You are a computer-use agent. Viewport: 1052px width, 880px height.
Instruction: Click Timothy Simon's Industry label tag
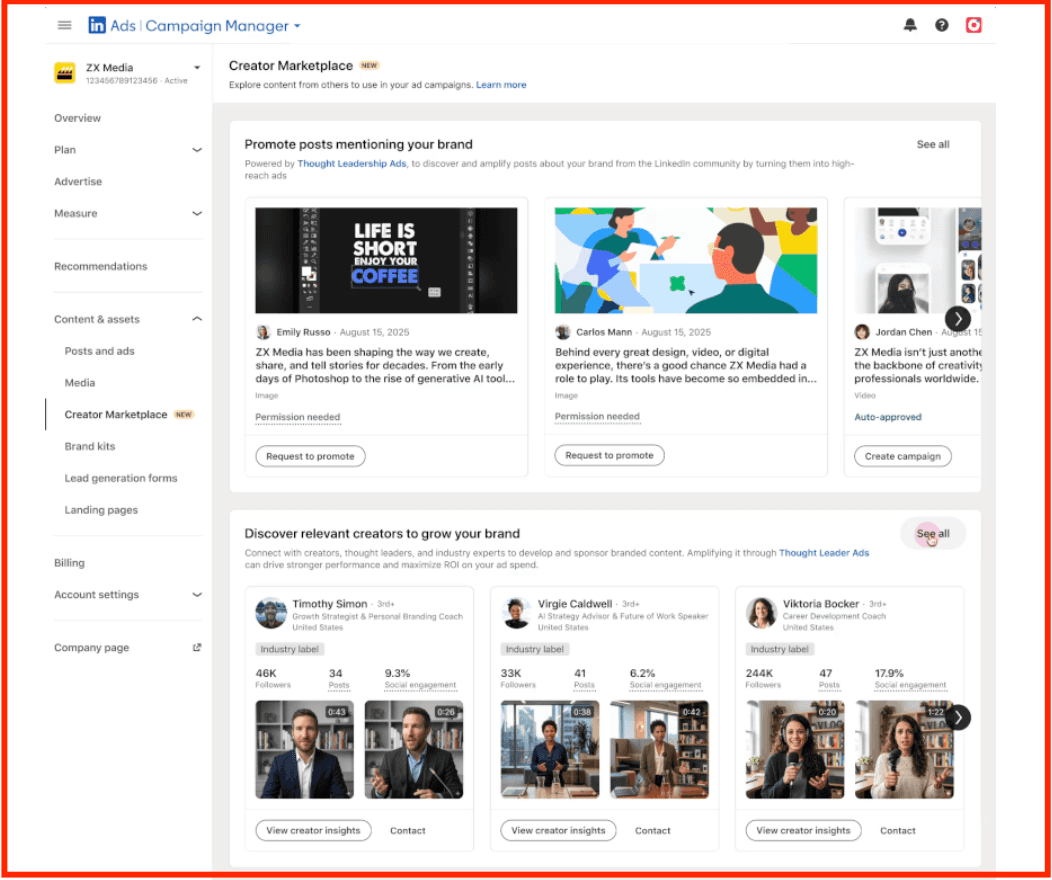pos(290,649)
